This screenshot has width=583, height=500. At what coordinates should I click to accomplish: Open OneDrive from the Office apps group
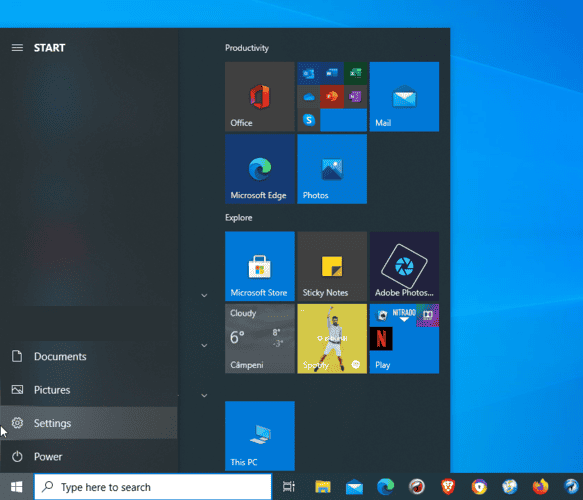pos(308,97)
